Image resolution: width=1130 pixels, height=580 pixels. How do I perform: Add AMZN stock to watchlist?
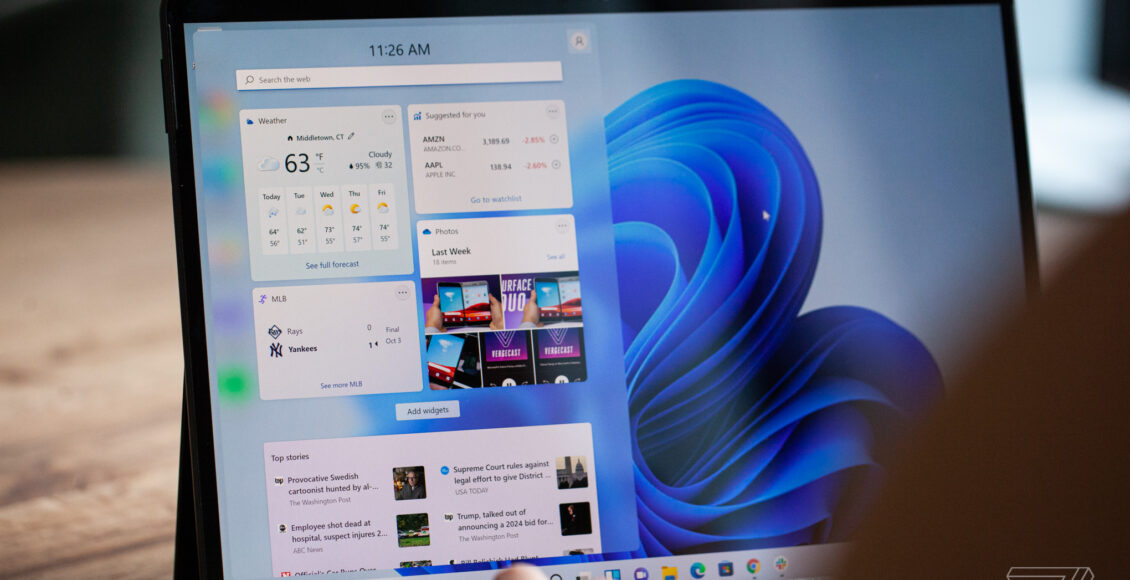tap(553, 139)
